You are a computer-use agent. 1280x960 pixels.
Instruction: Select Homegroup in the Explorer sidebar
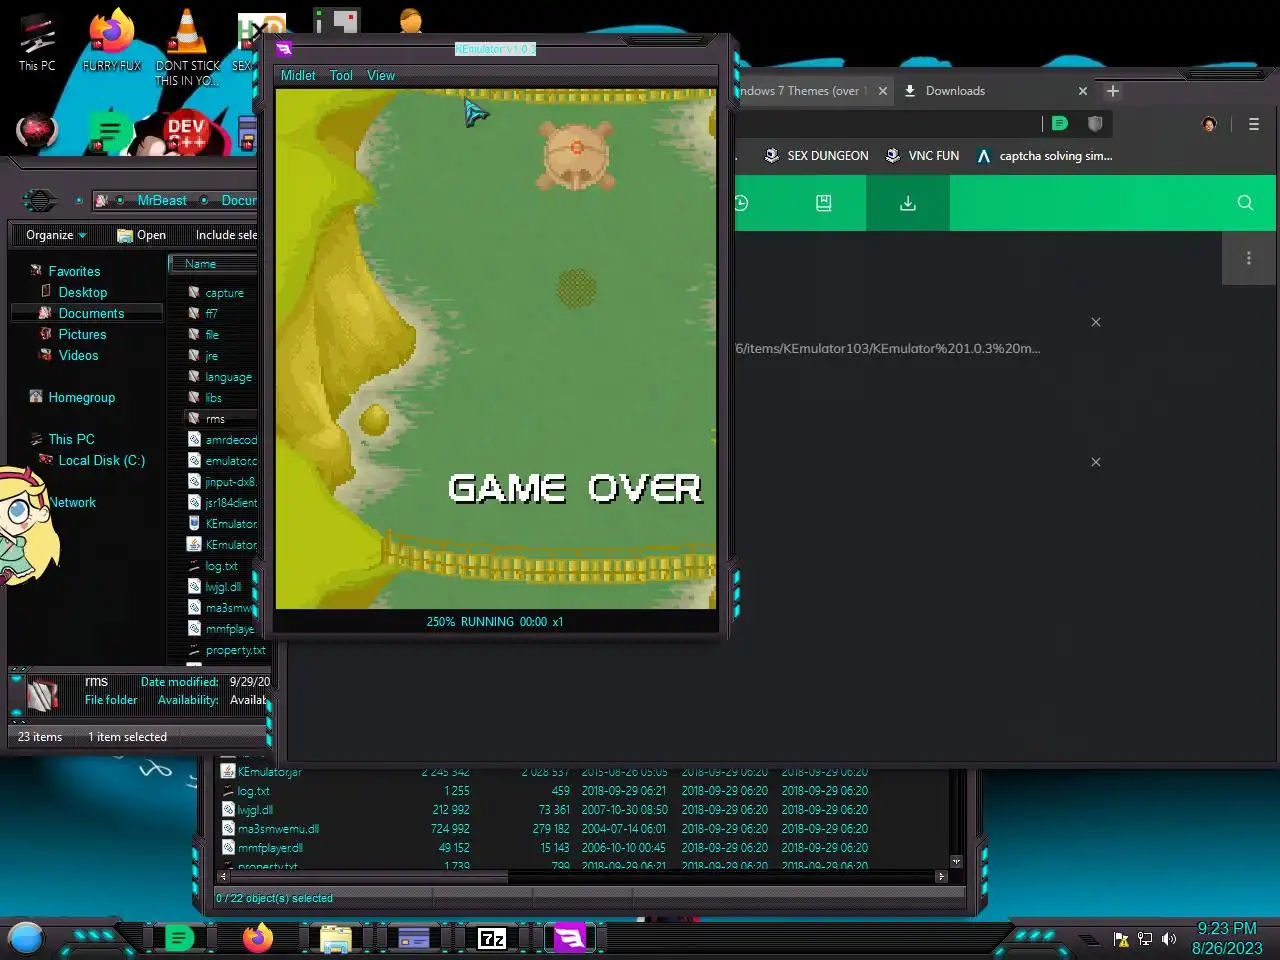[81, 397]
